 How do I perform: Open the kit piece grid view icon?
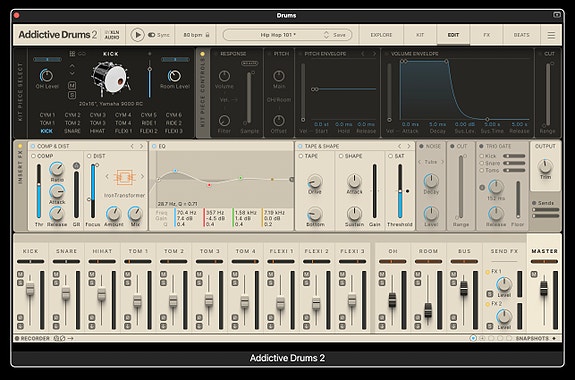[72, 54]
